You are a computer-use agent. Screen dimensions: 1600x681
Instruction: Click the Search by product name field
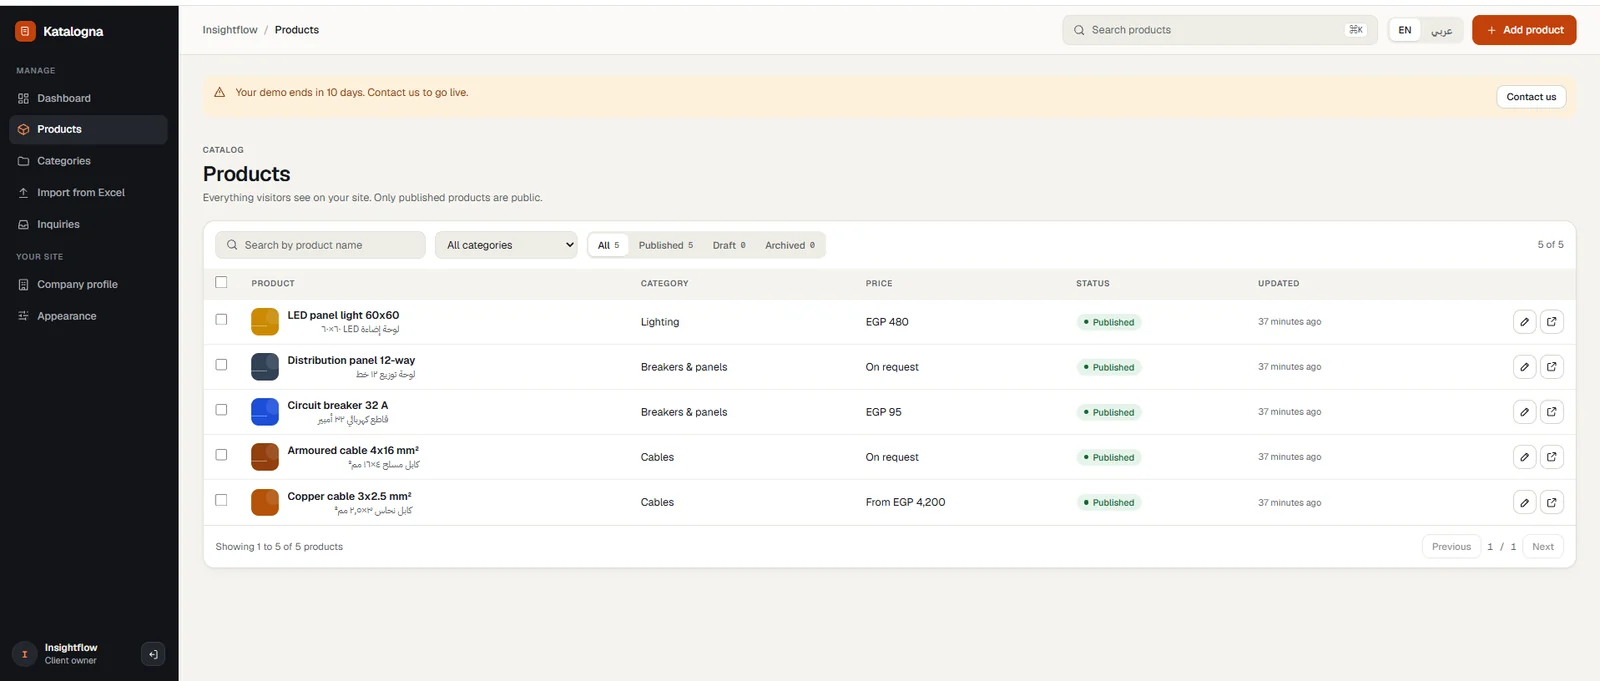click(x=320, y=245)
